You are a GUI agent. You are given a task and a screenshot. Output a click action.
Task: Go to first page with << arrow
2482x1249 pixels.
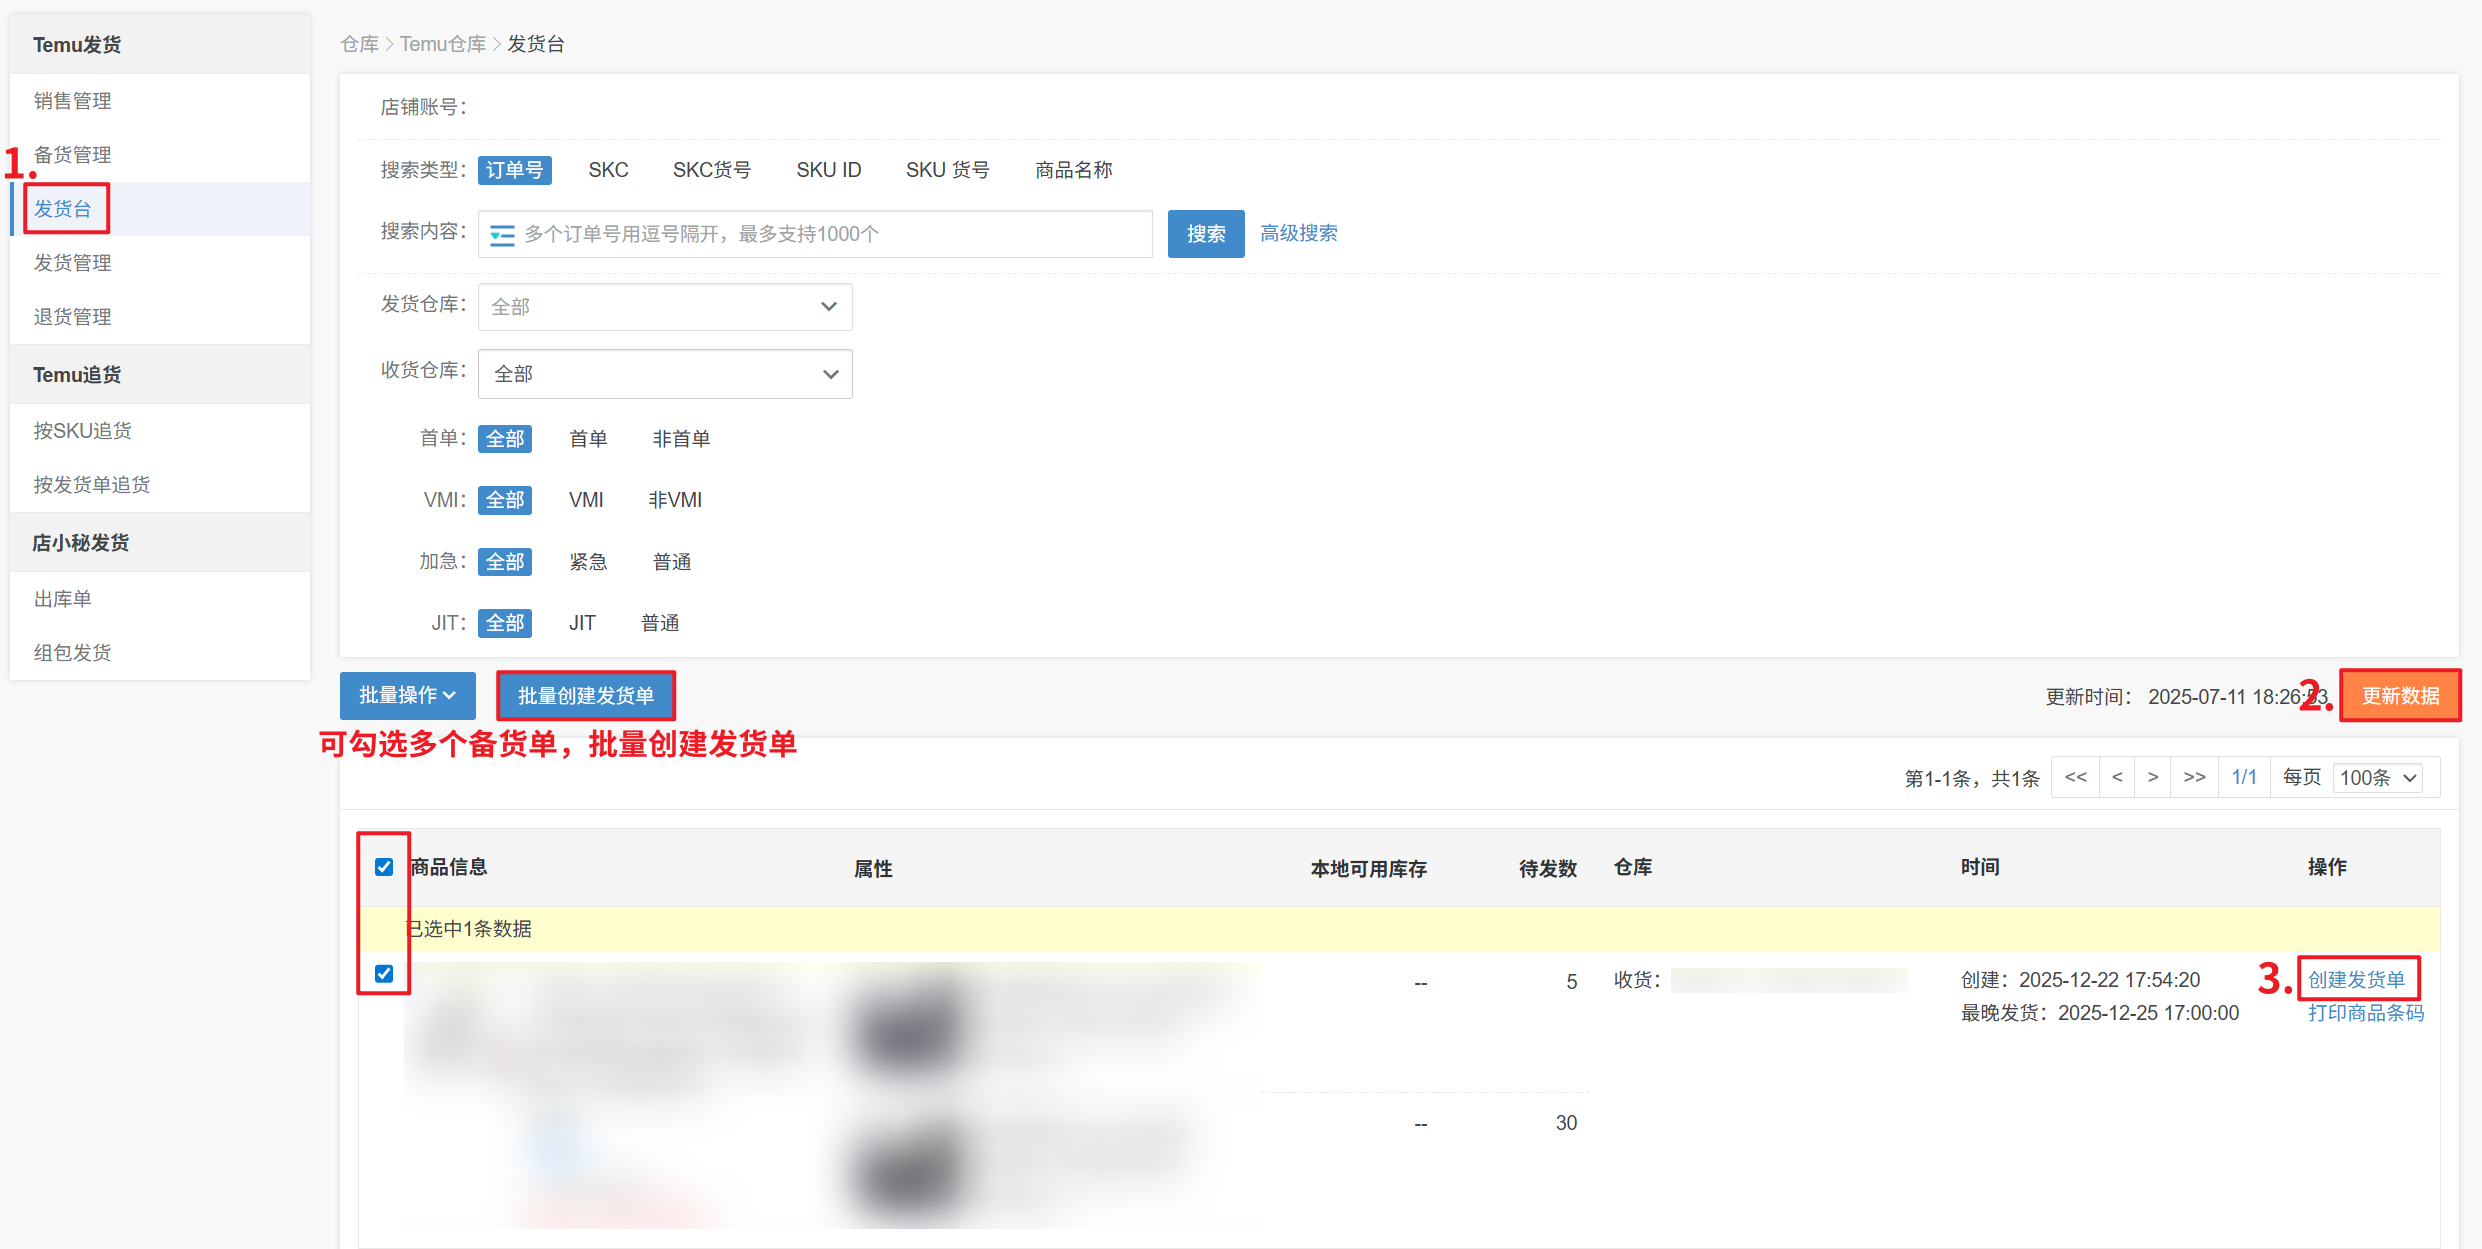[x=2075, y=777]
